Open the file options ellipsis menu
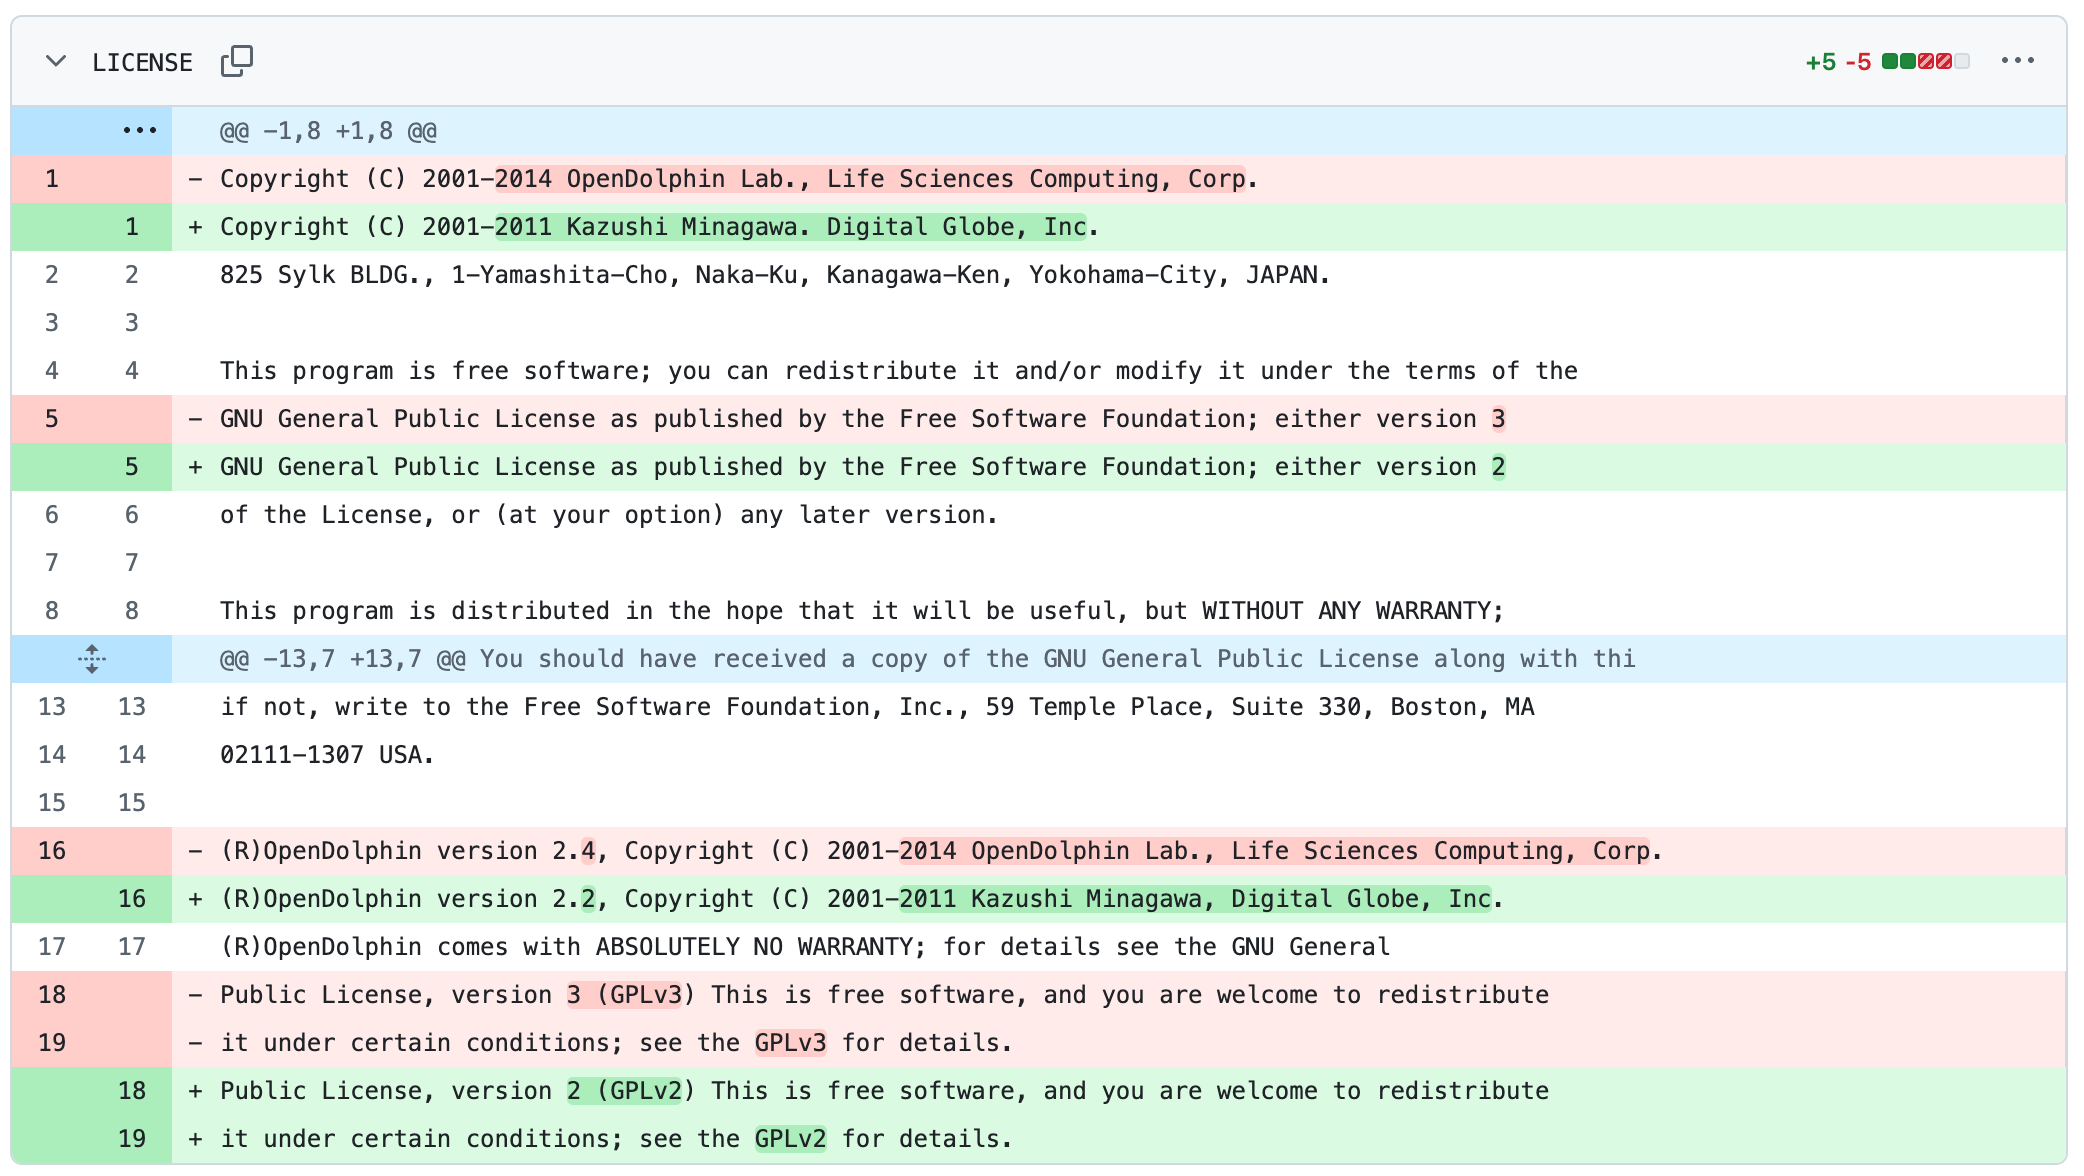The image size is (2084, 1176). click(x=2017, y=61)
